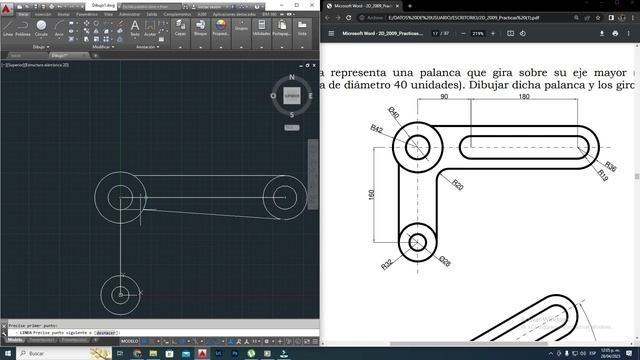Open the Windows Start menu
Image resolution: width=640 pixels, height=360 pixels.
8,353
